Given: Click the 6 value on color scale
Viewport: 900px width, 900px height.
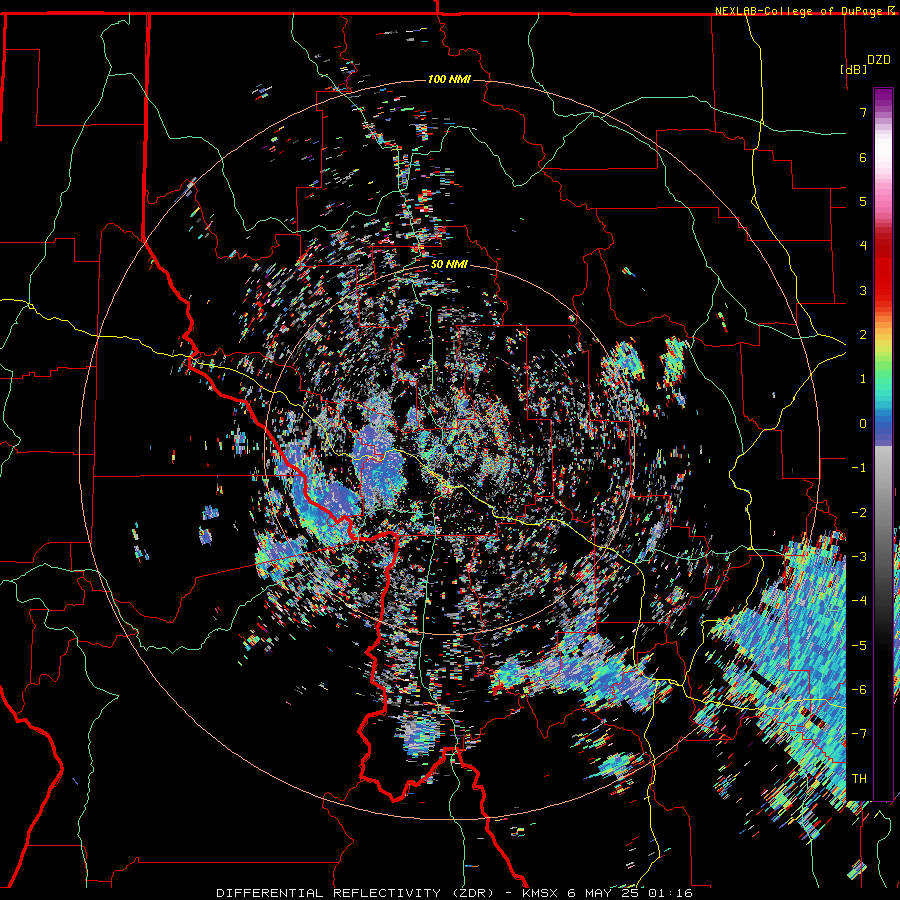Looking at the screenshot, I should pos(863,157).
